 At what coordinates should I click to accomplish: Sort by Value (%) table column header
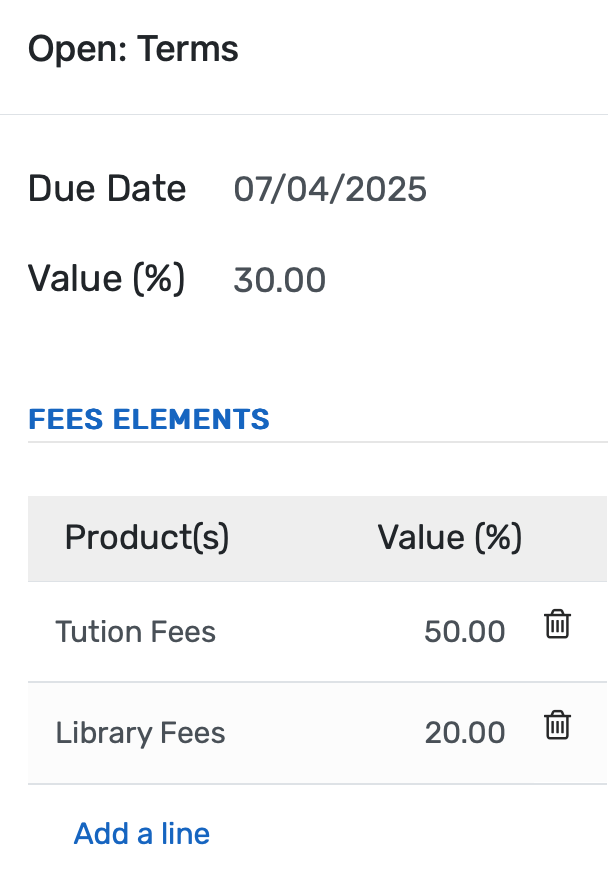(449, 538)
